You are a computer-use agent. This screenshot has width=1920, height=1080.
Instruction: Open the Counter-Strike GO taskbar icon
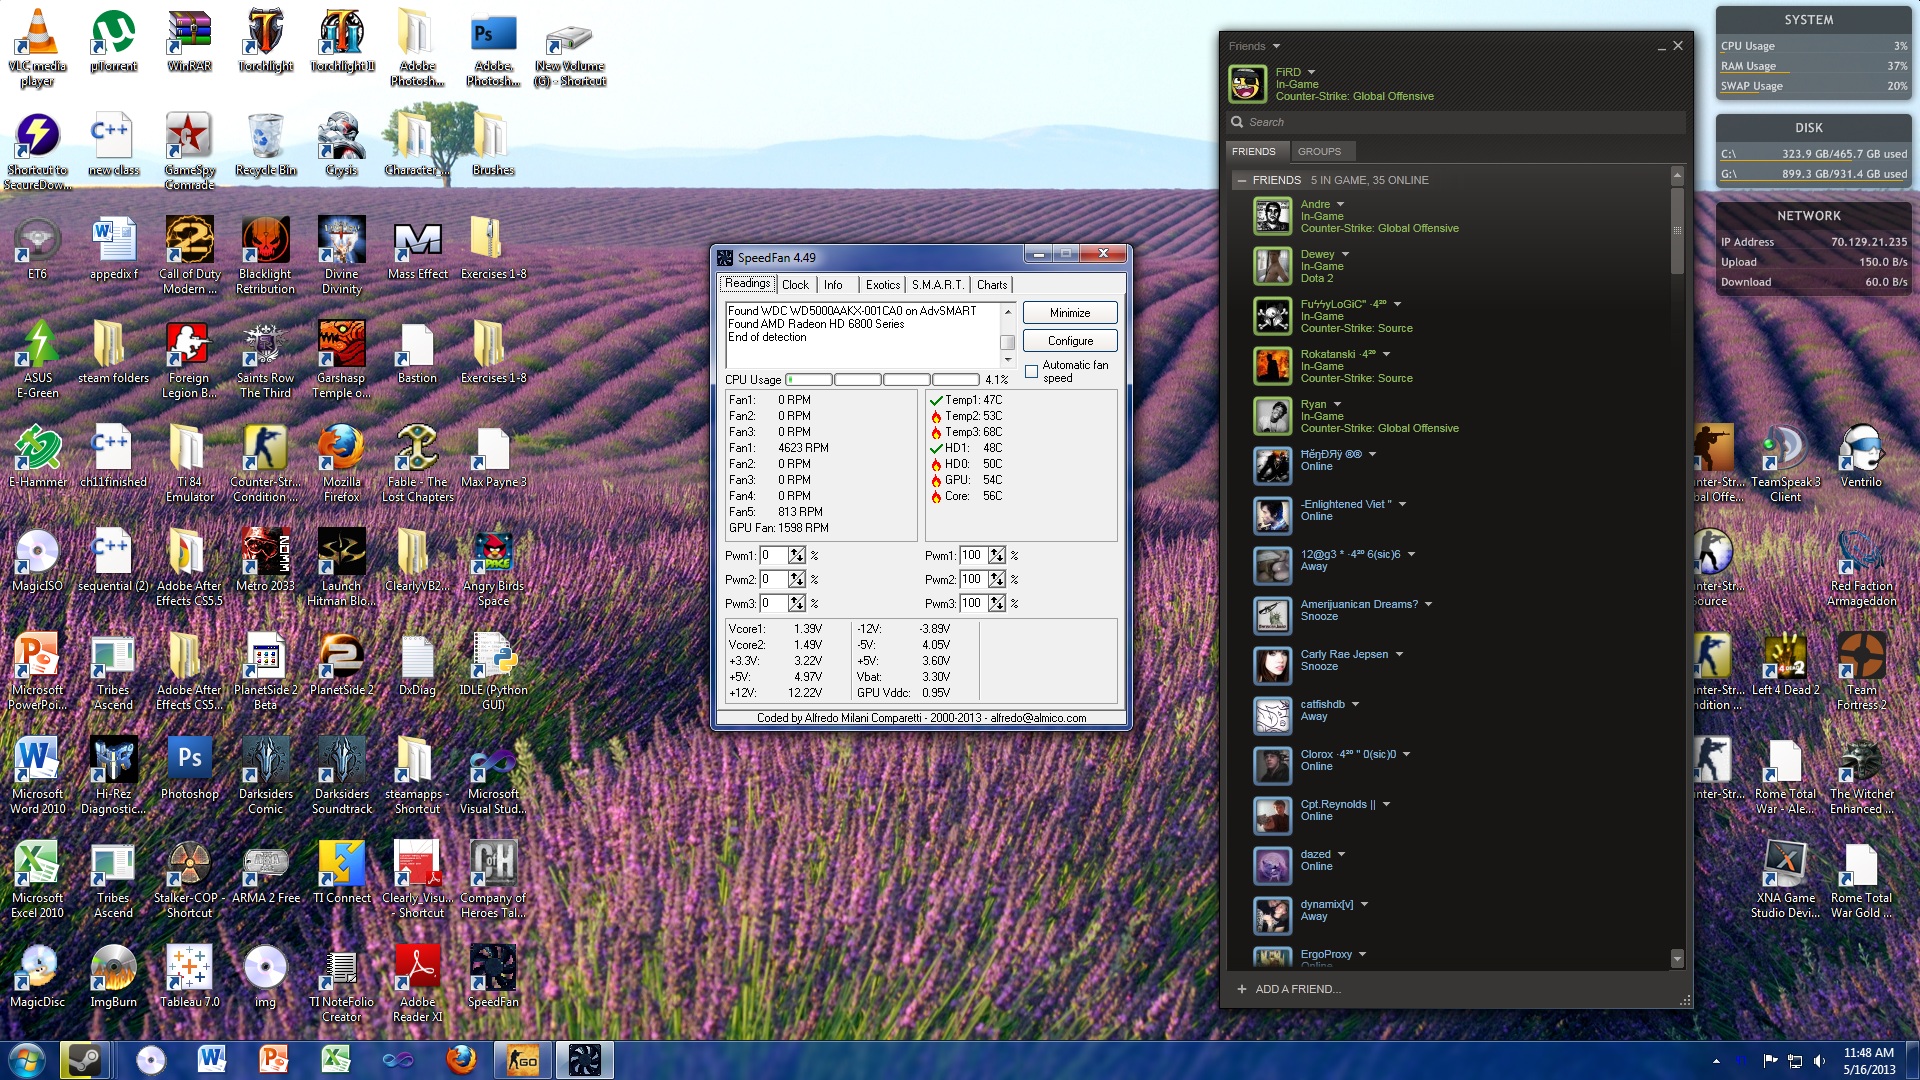(x=522, y=1059)
